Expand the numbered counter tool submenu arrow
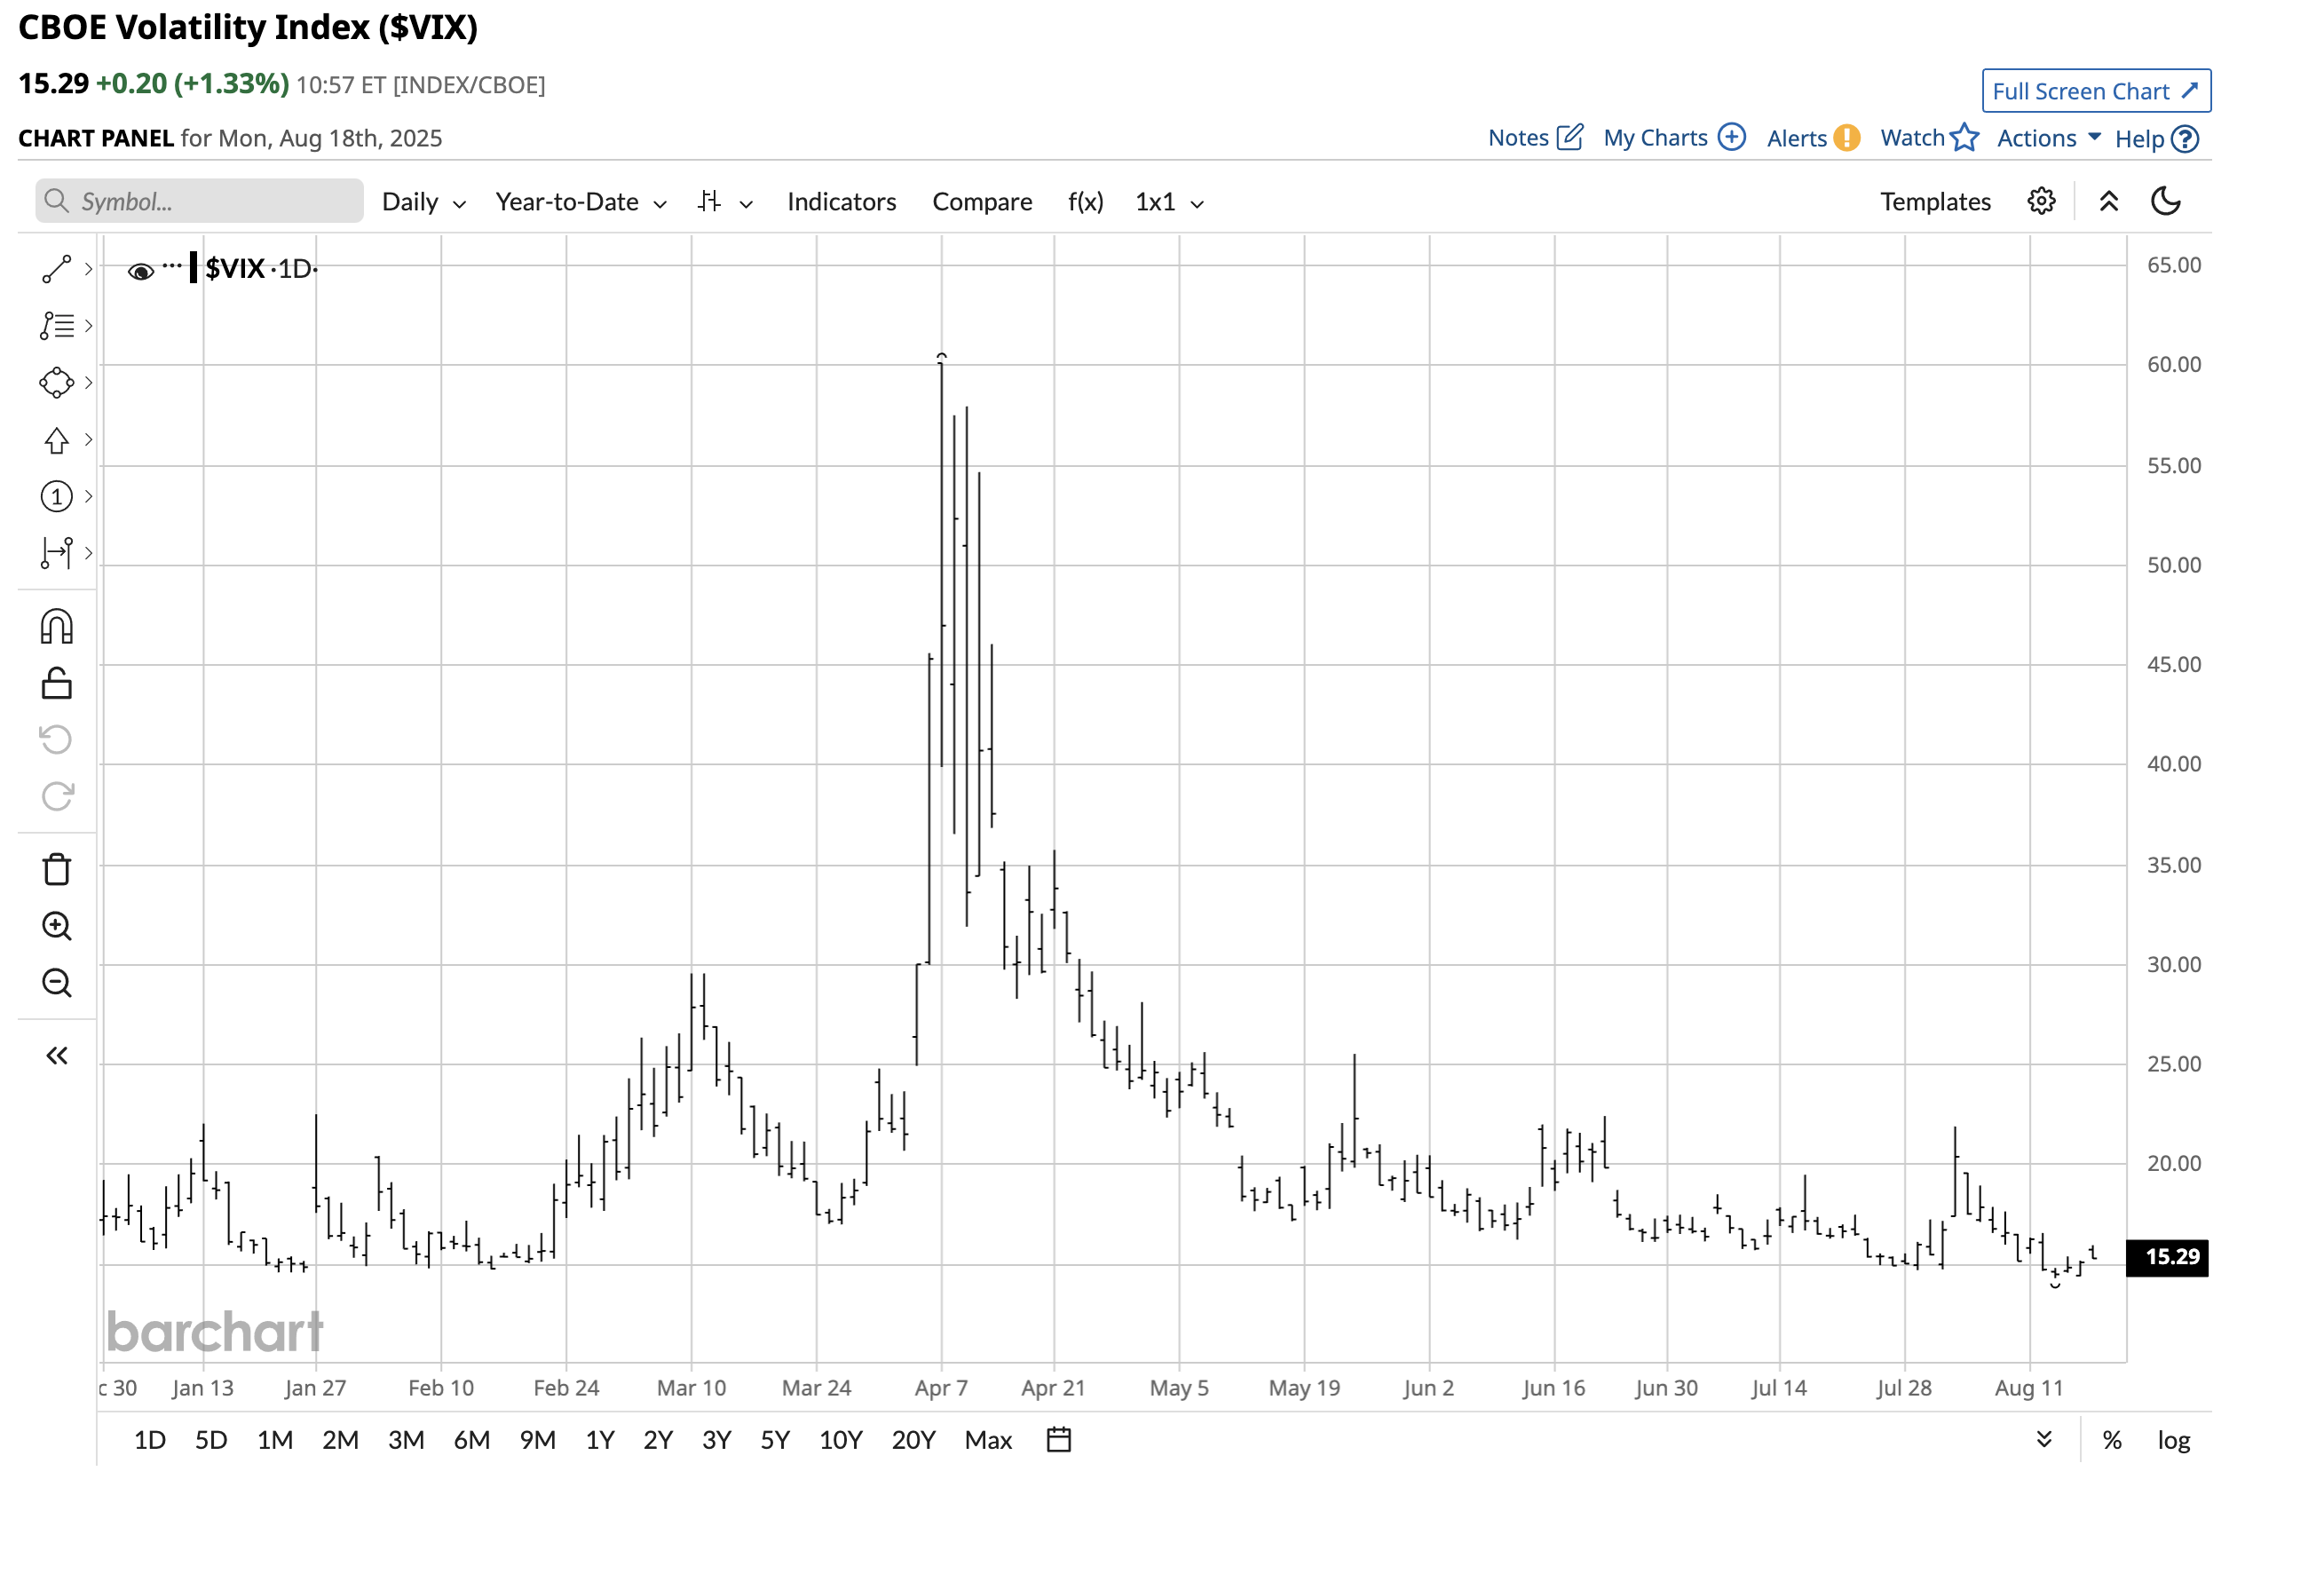The width and height of the screenshot is (2324, 1582). [x=88, y=497]
